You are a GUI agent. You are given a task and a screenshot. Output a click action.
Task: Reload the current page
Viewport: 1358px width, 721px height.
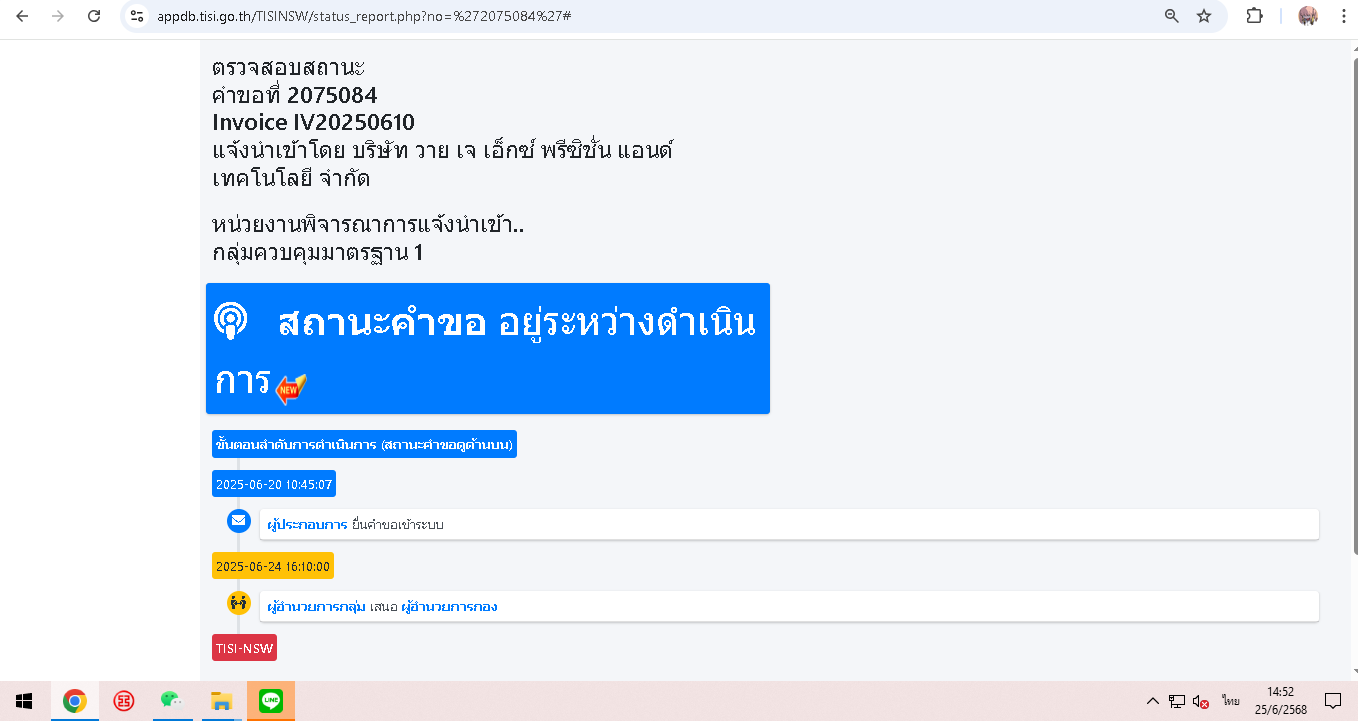coord(94,16)
